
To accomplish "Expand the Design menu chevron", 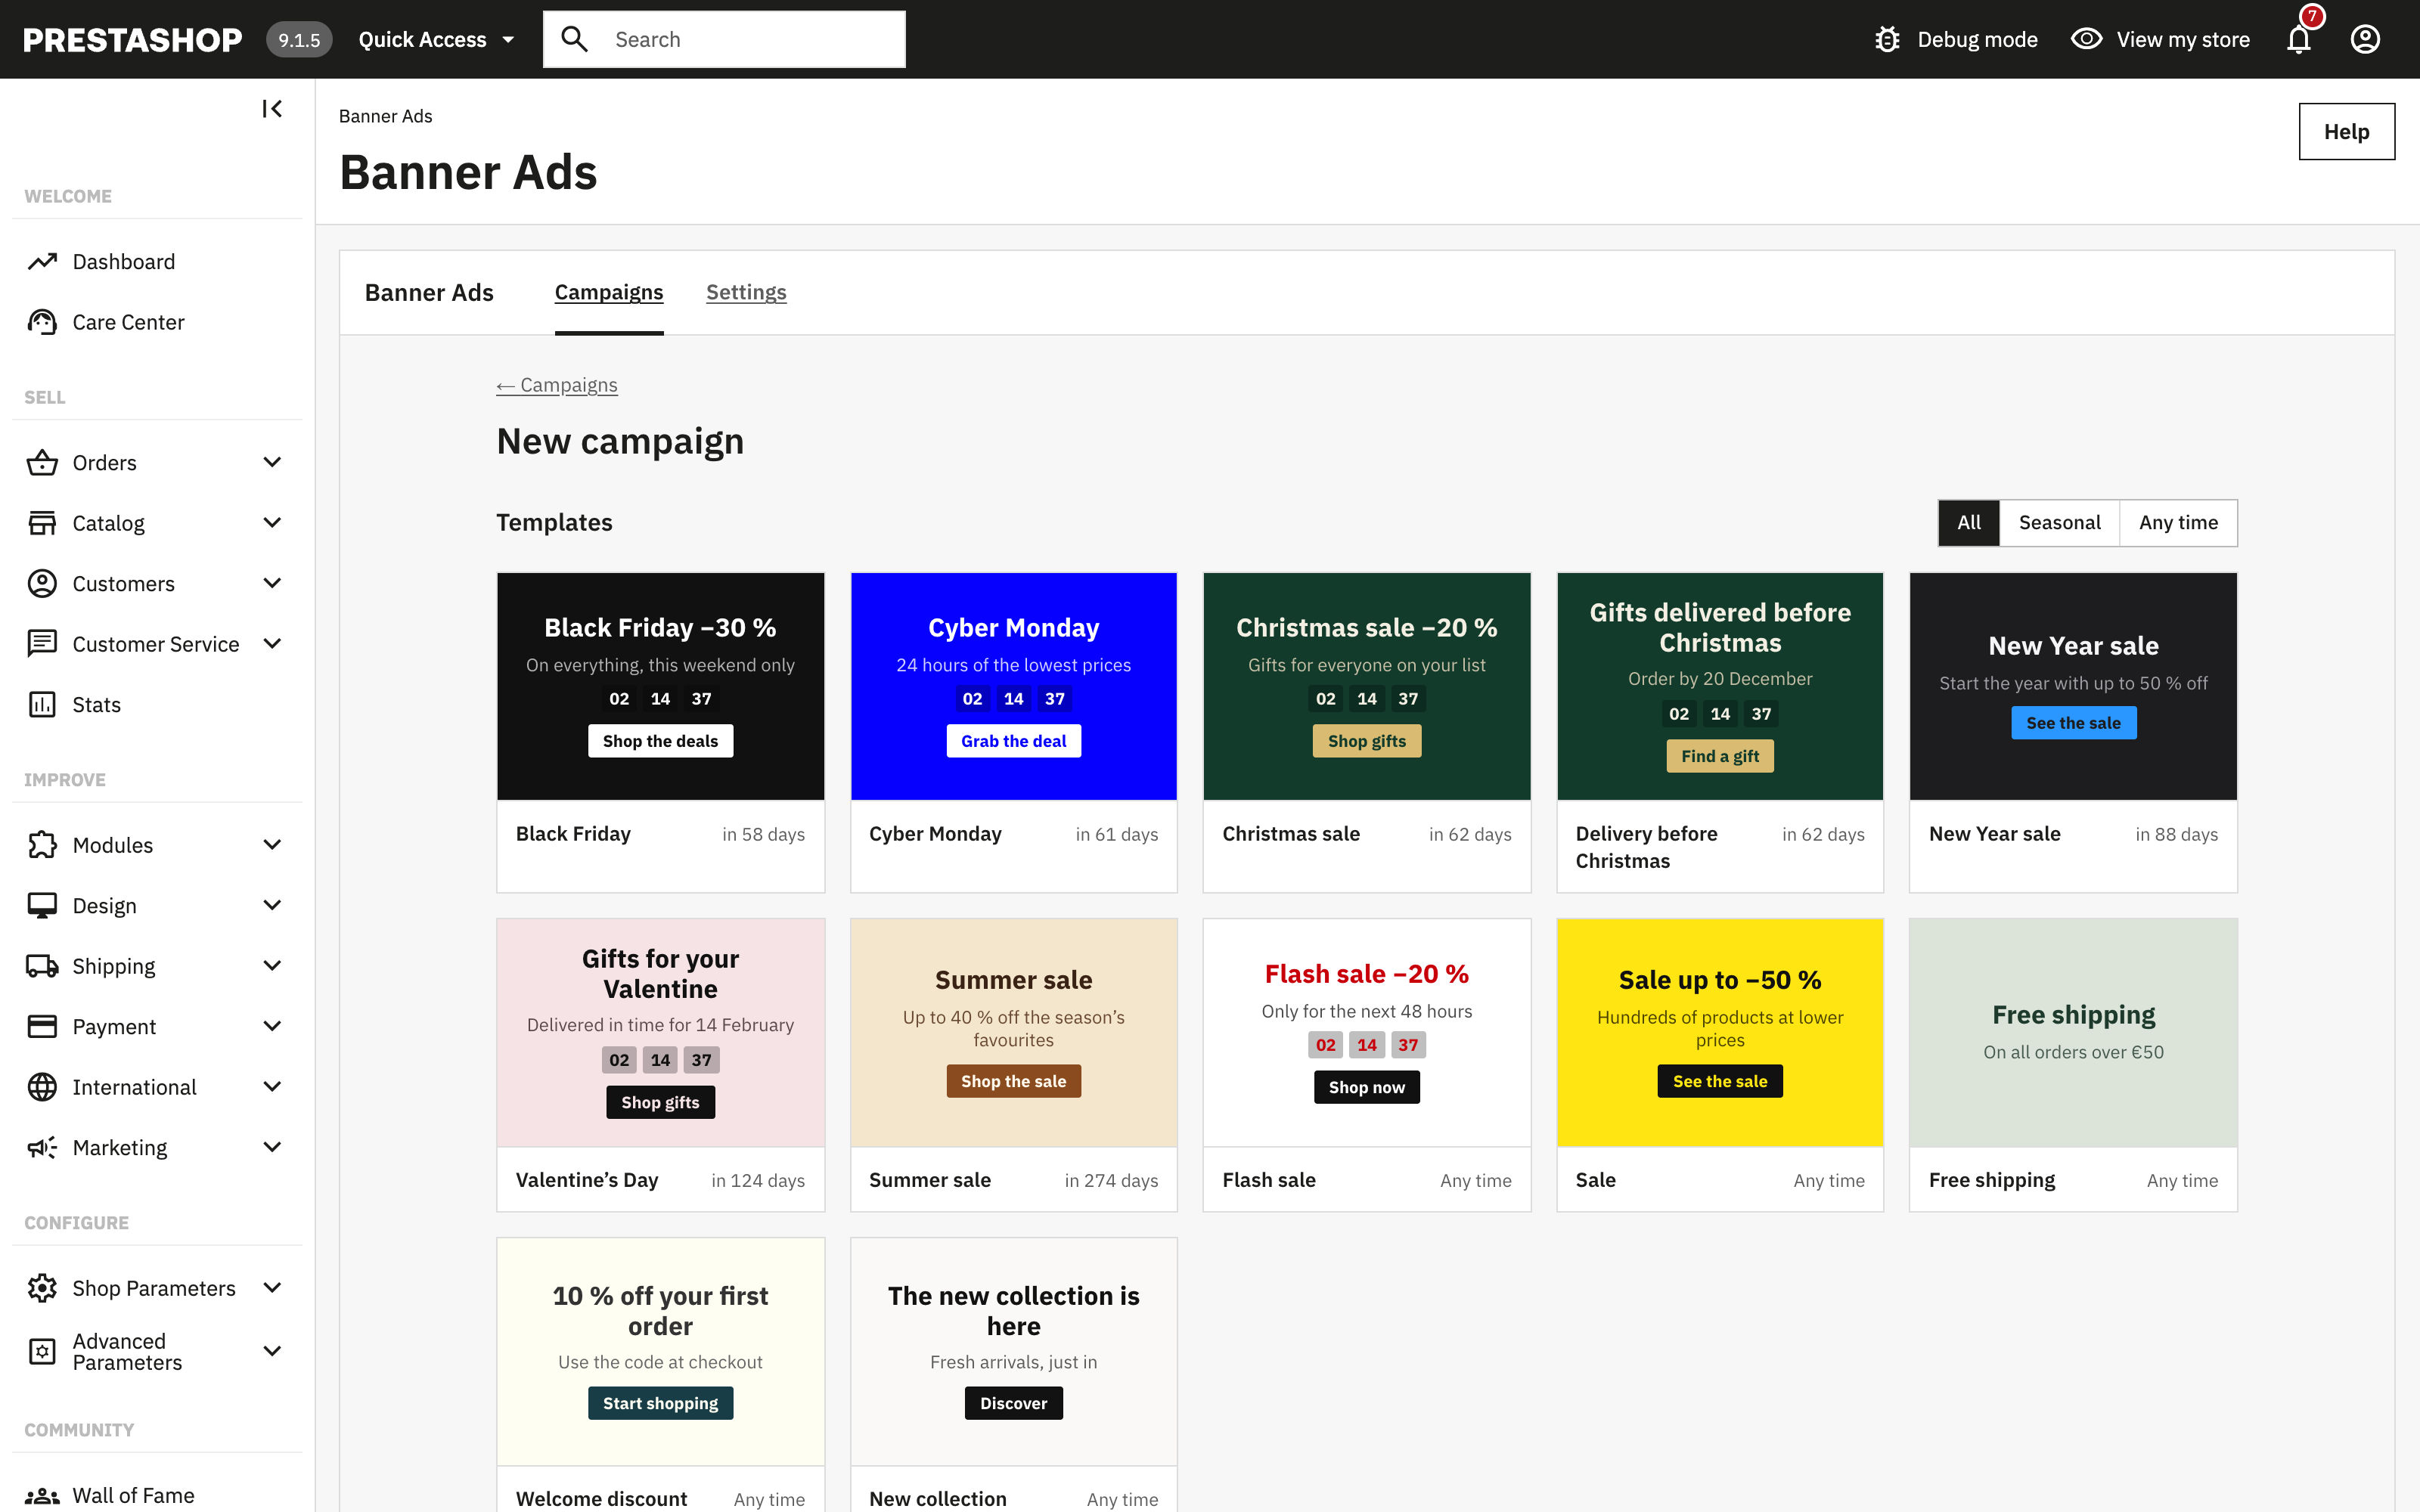I will click(x=272, y=905).
